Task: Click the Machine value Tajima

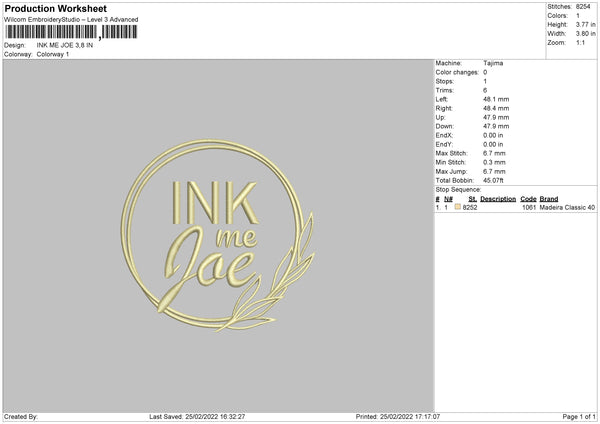Action: click(x=493, y=63)
